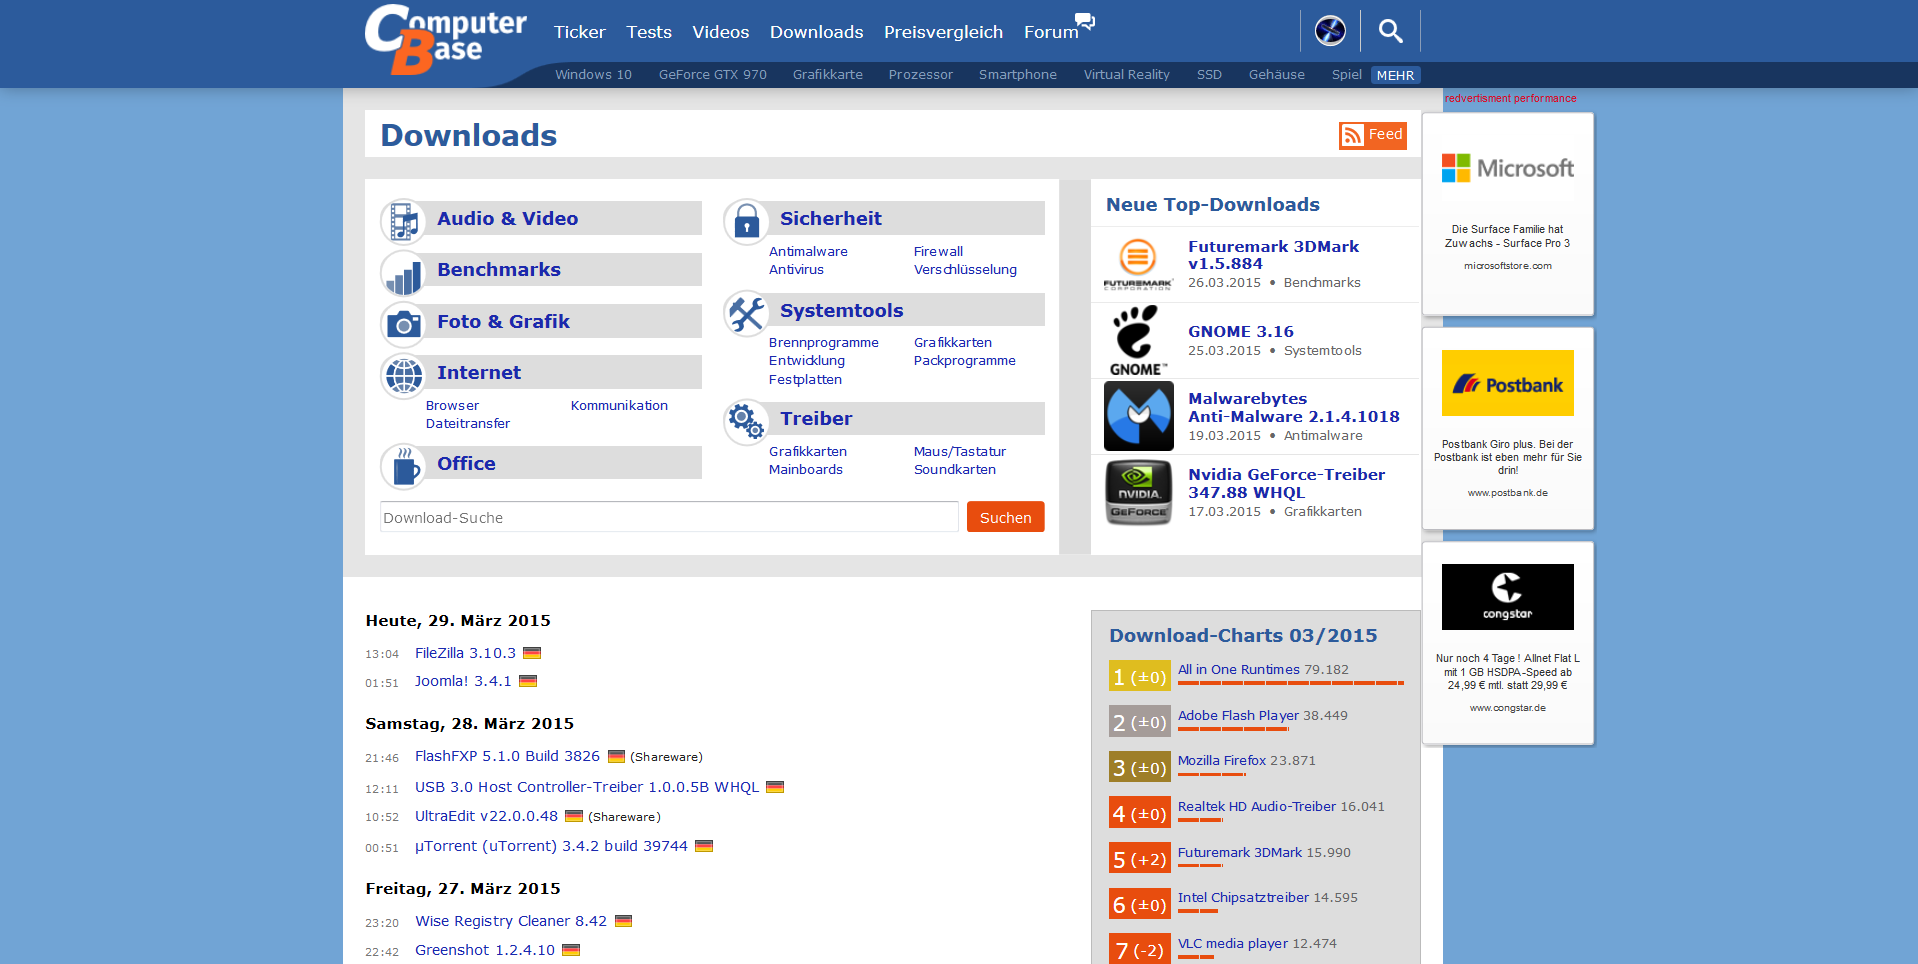Click the Internet globe icon
The height and width of the screenshot is (964, 1918).
pyautogui.click(x=403, y=375)
